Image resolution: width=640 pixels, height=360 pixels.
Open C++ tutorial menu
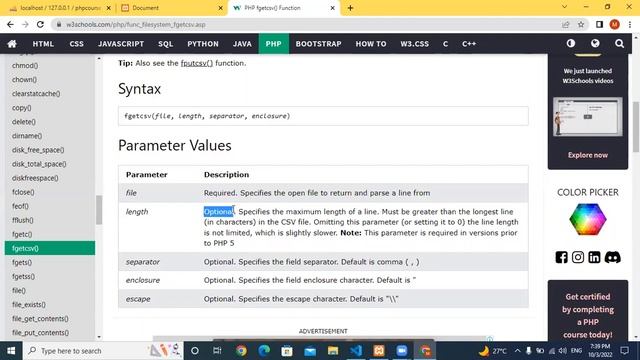469,44
